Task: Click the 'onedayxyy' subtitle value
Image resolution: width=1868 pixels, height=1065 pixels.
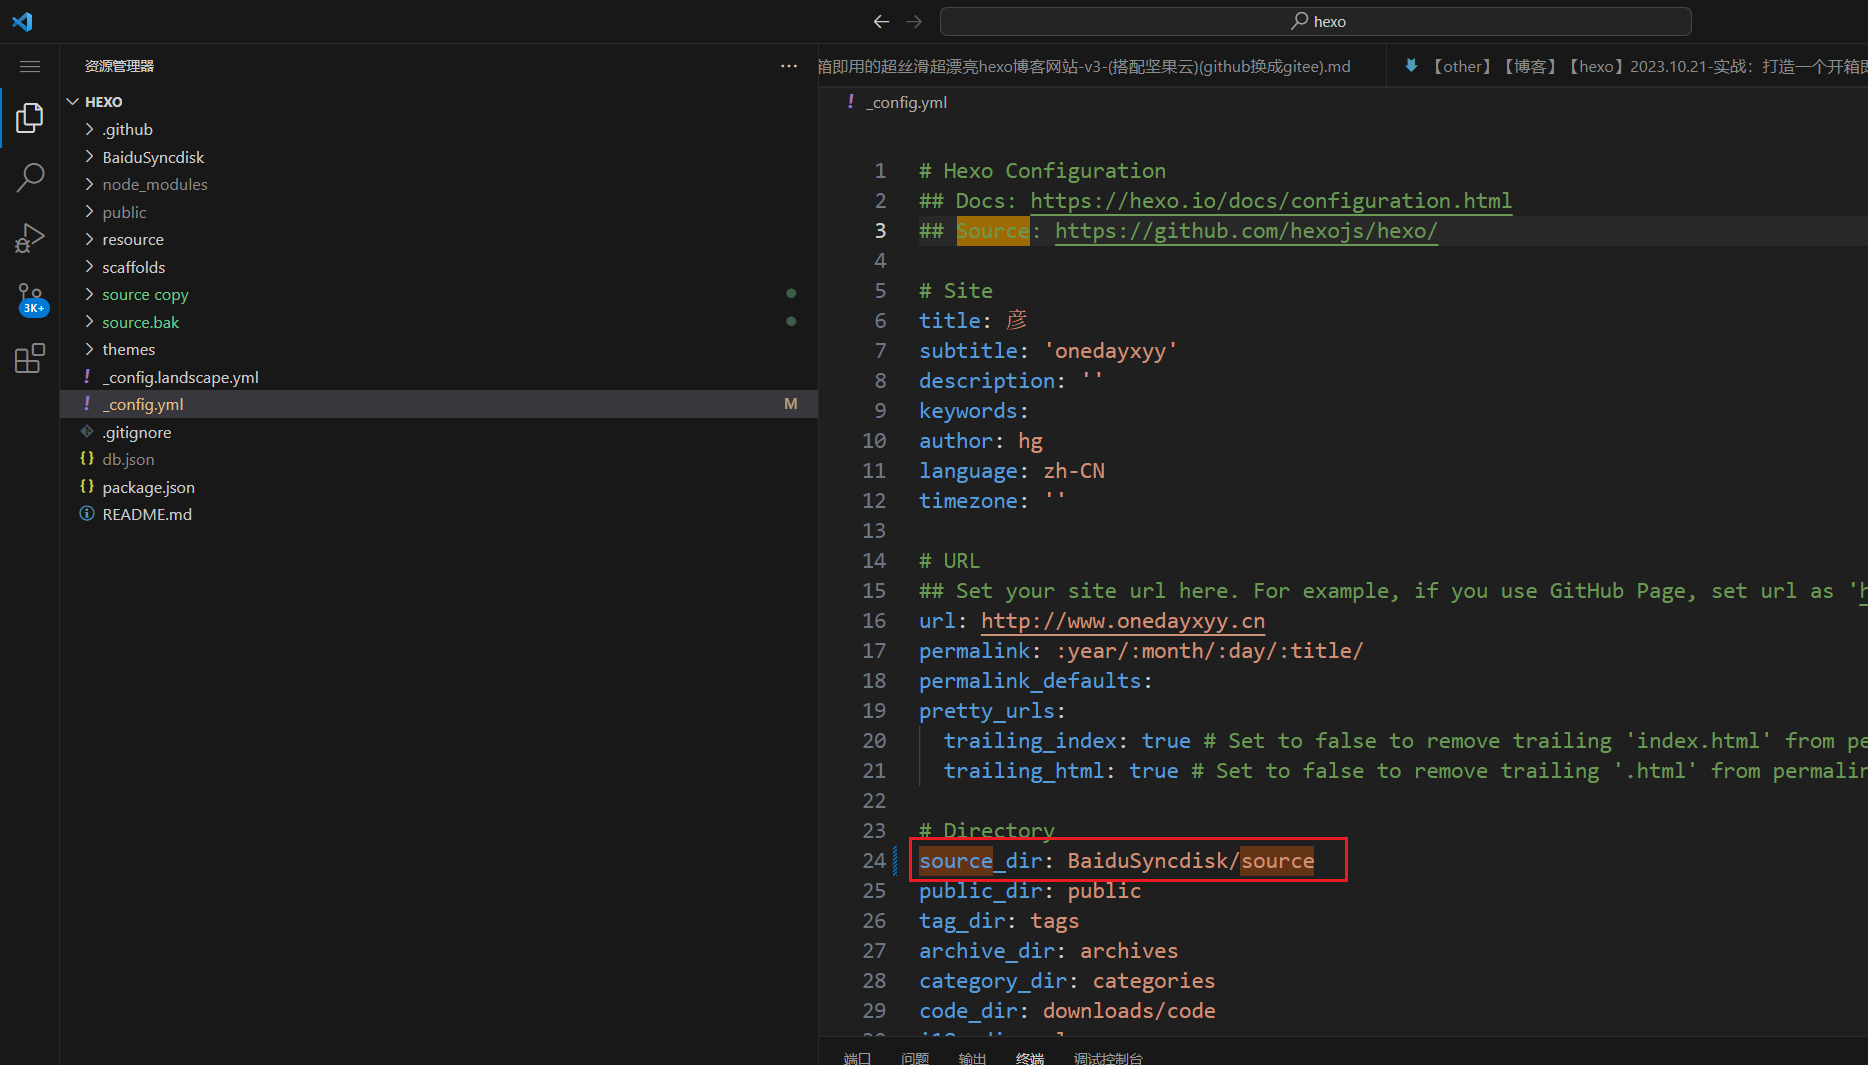Action: (1110, 351)
